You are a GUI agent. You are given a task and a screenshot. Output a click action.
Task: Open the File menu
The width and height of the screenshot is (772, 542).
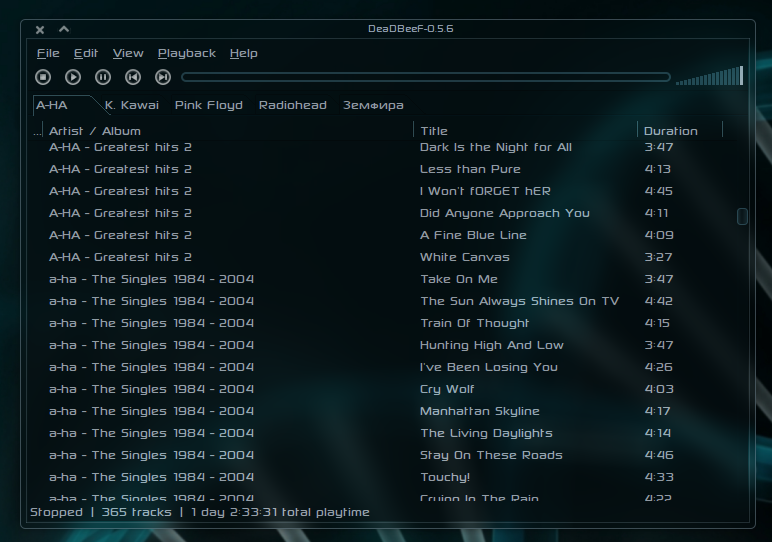[x=48, y=53]
